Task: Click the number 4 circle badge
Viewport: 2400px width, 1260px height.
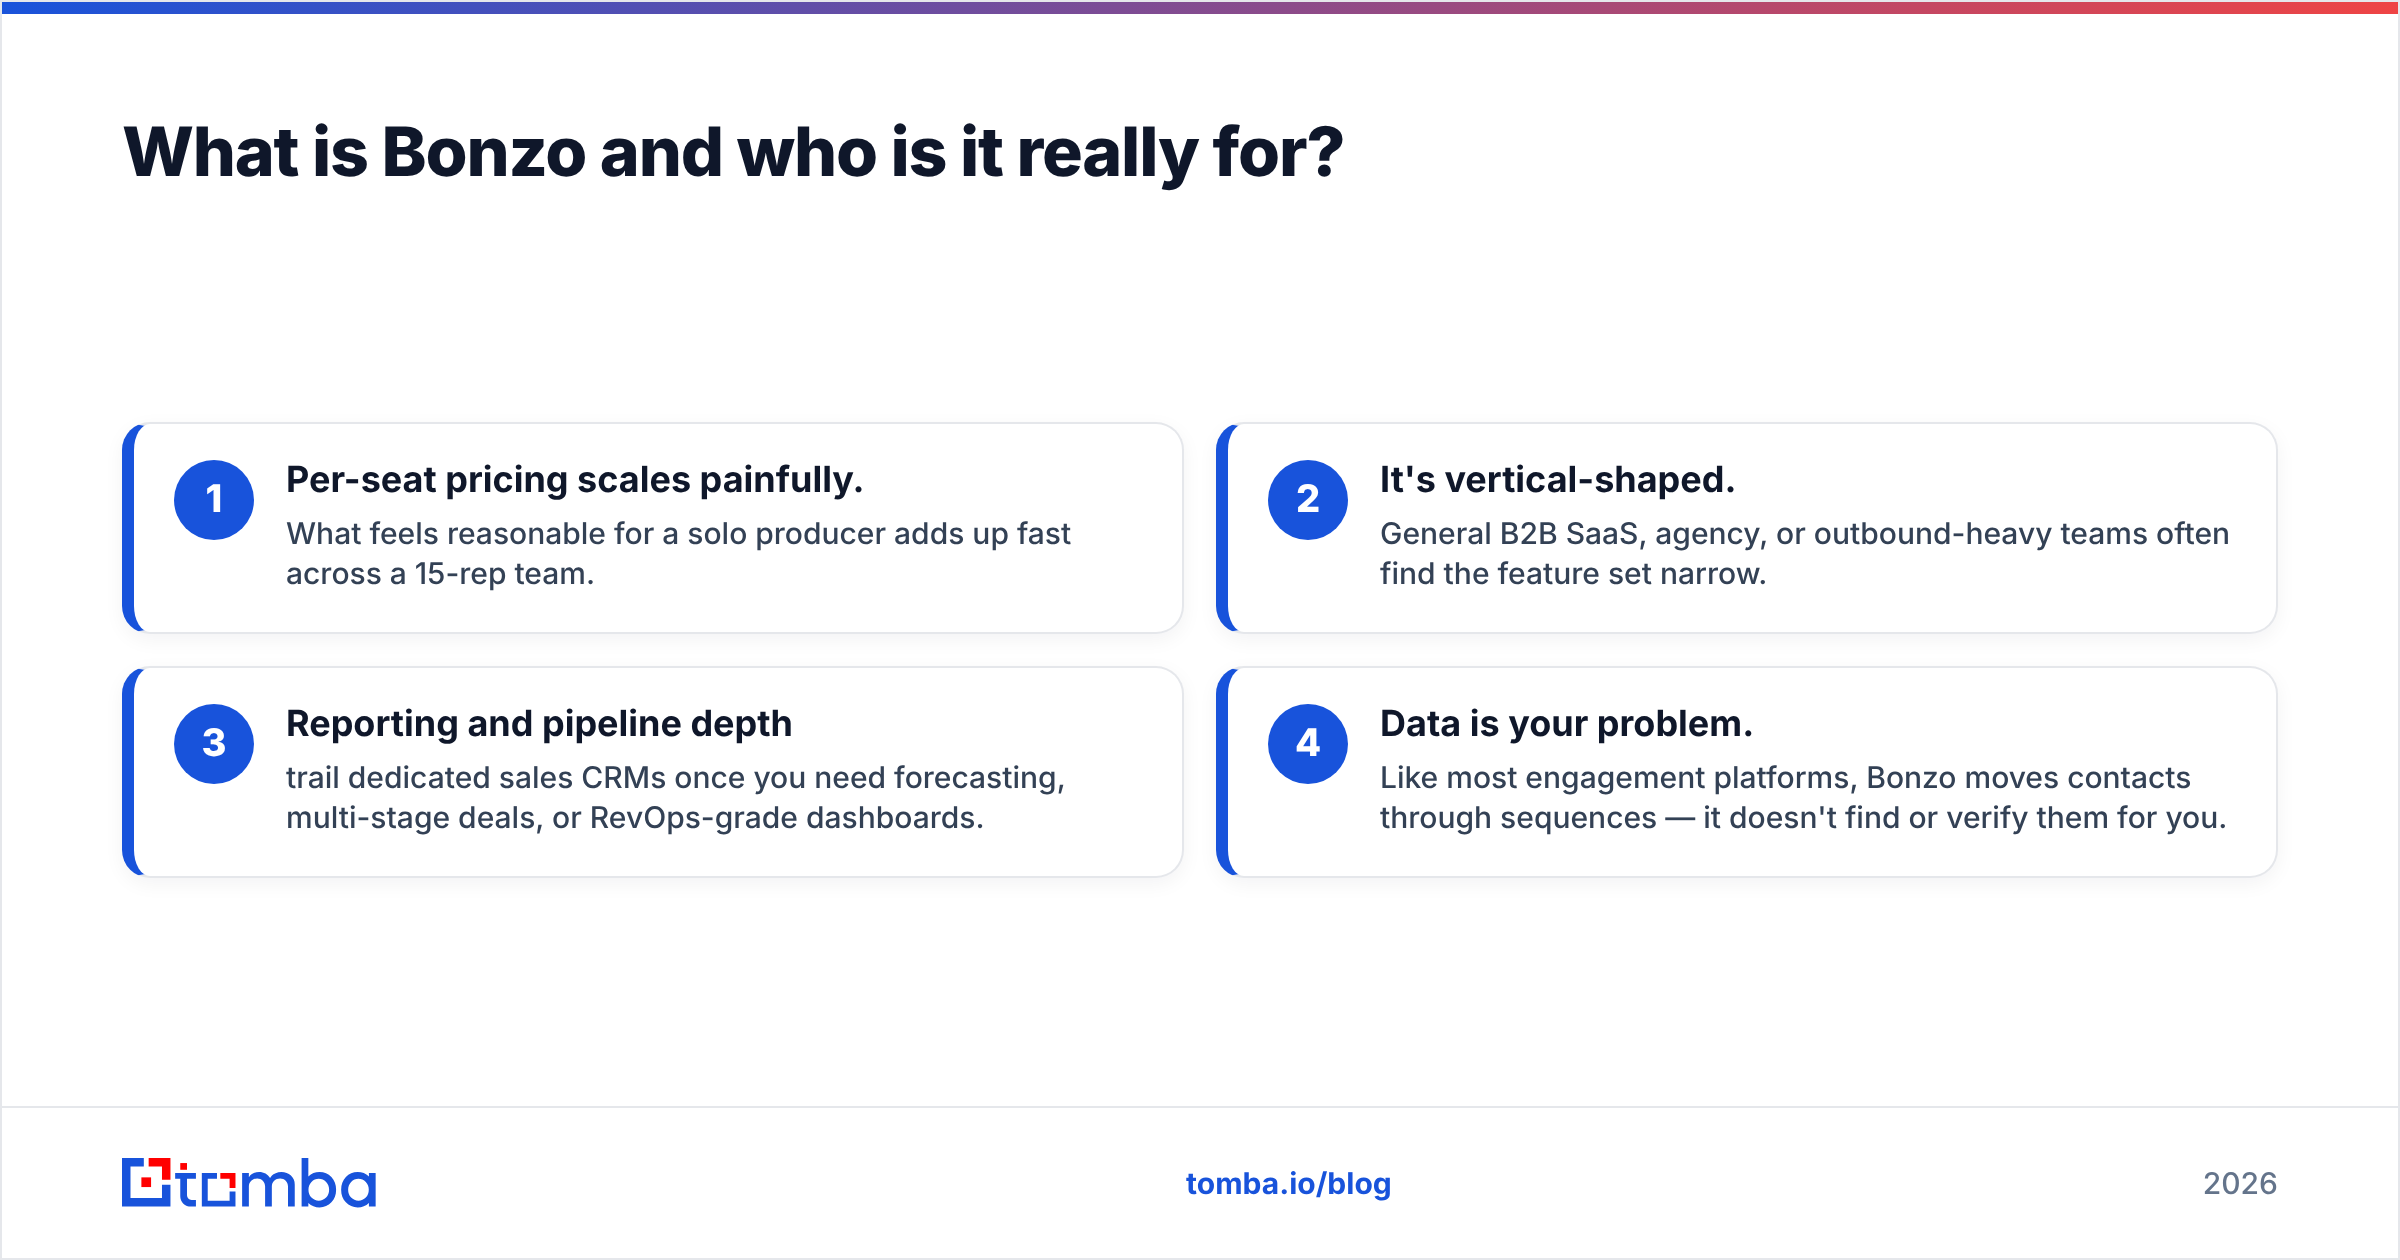Action: (1308, 744)
